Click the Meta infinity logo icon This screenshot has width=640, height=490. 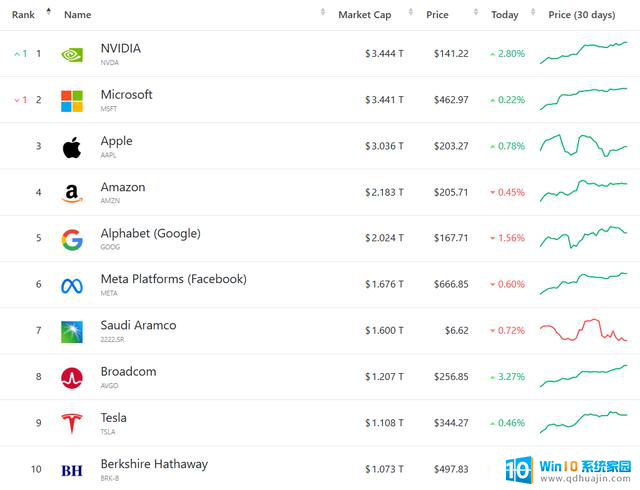[72, 286]
